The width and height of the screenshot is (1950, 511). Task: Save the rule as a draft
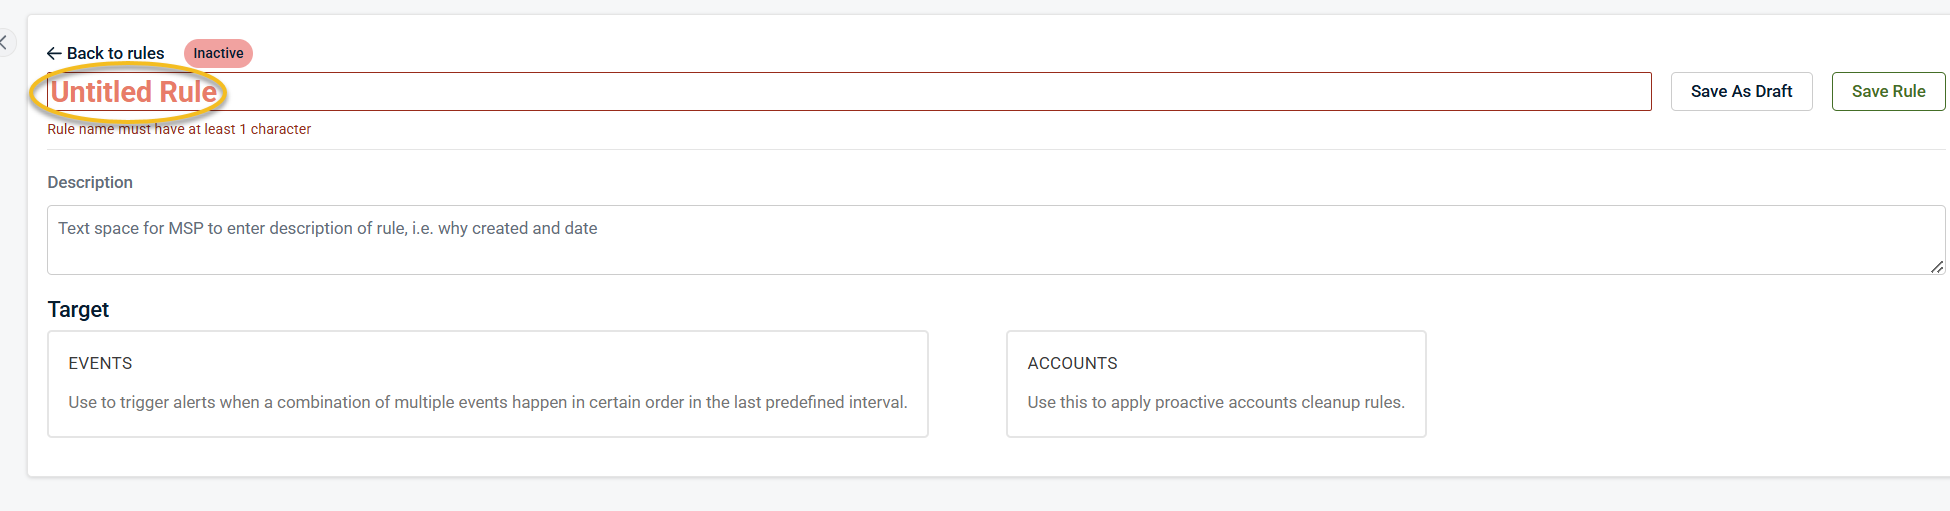point(1741,91)
